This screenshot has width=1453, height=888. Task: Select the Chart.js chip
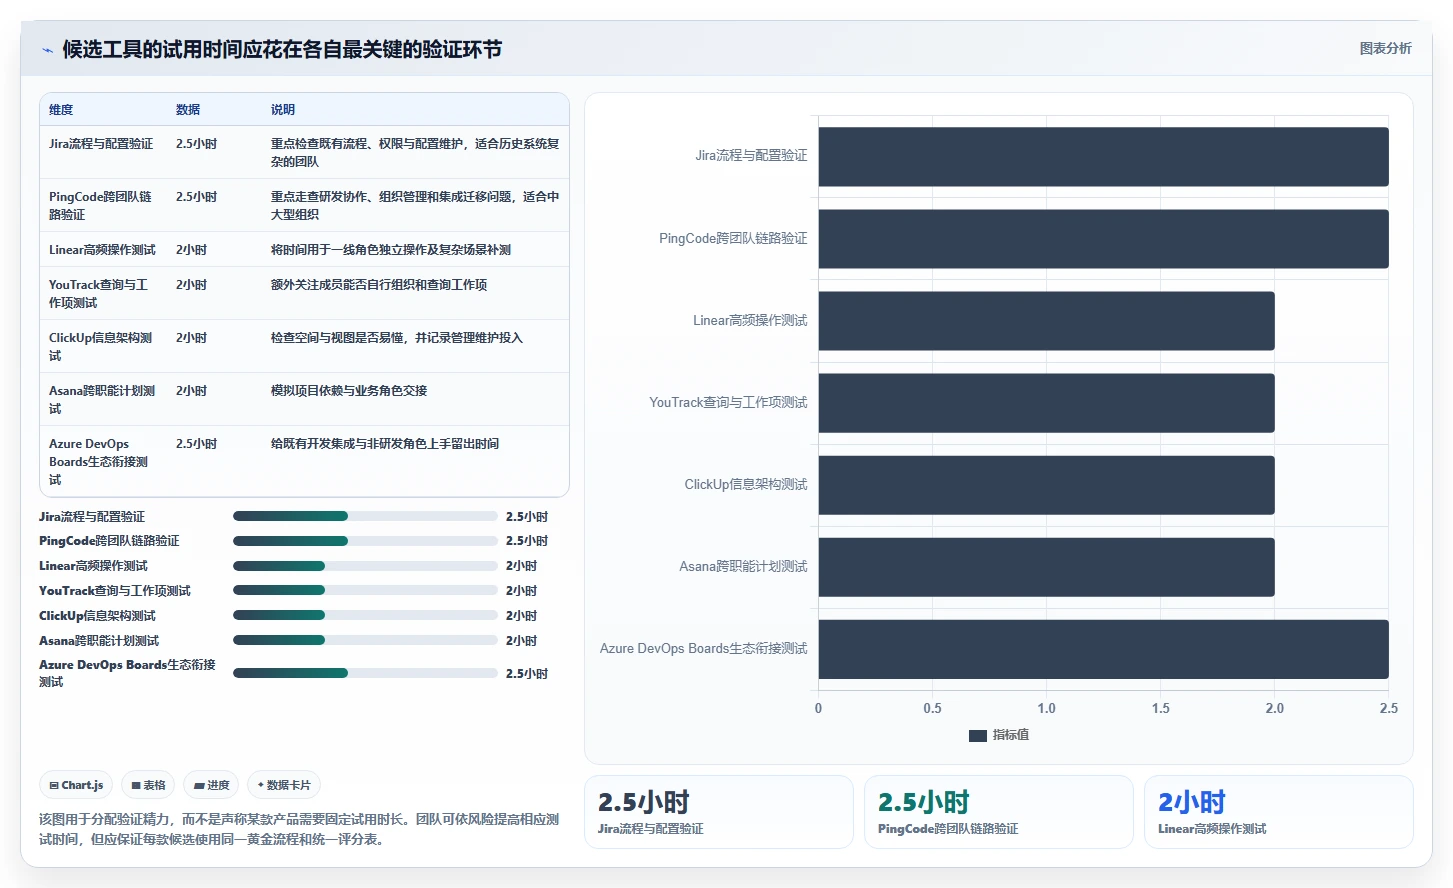[x=76, y=786]
